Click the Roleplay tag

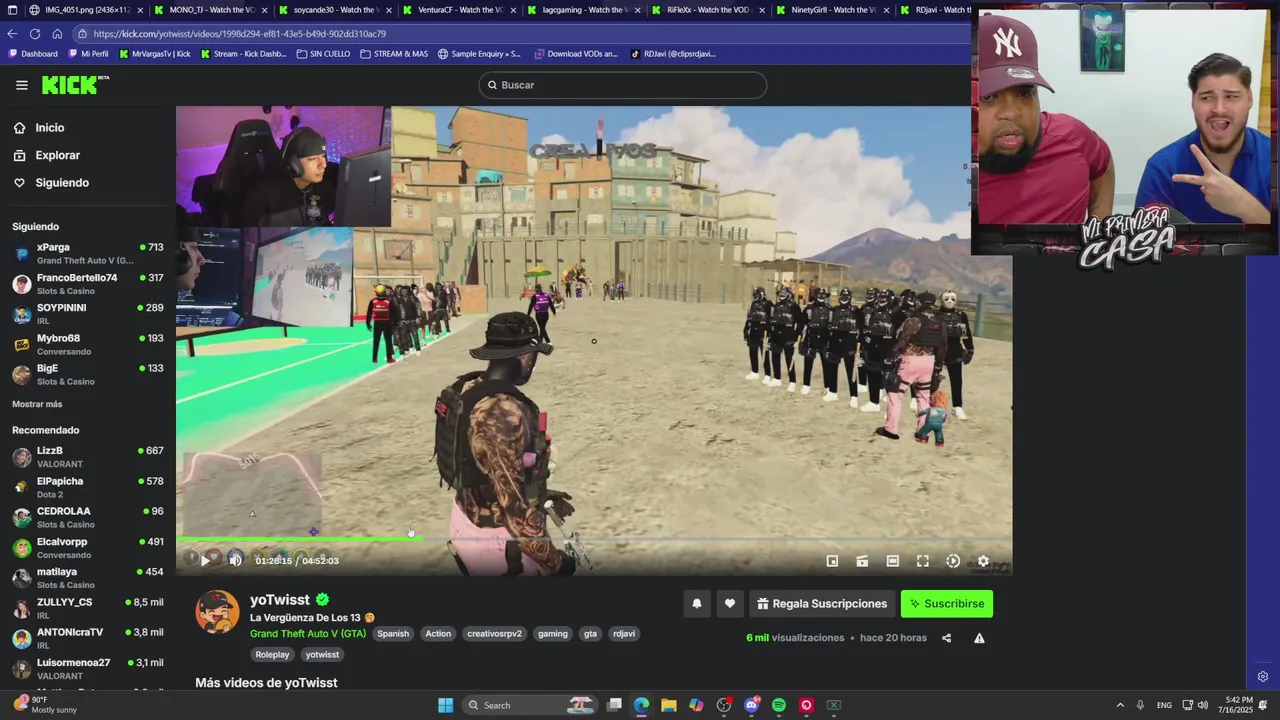click(272, 655)
